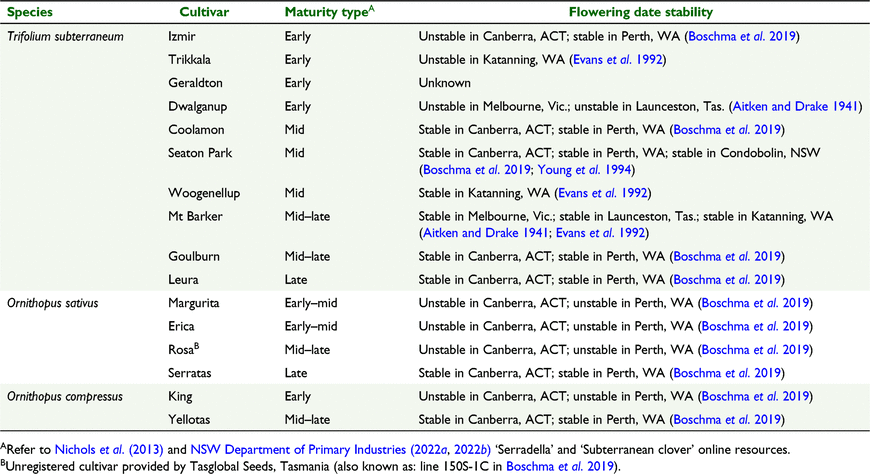The height and width of the screenshot is (474, 870).
Task: Open the Boschma et al. 2019 citation for Margurita
Action: [x=755, y=303]
